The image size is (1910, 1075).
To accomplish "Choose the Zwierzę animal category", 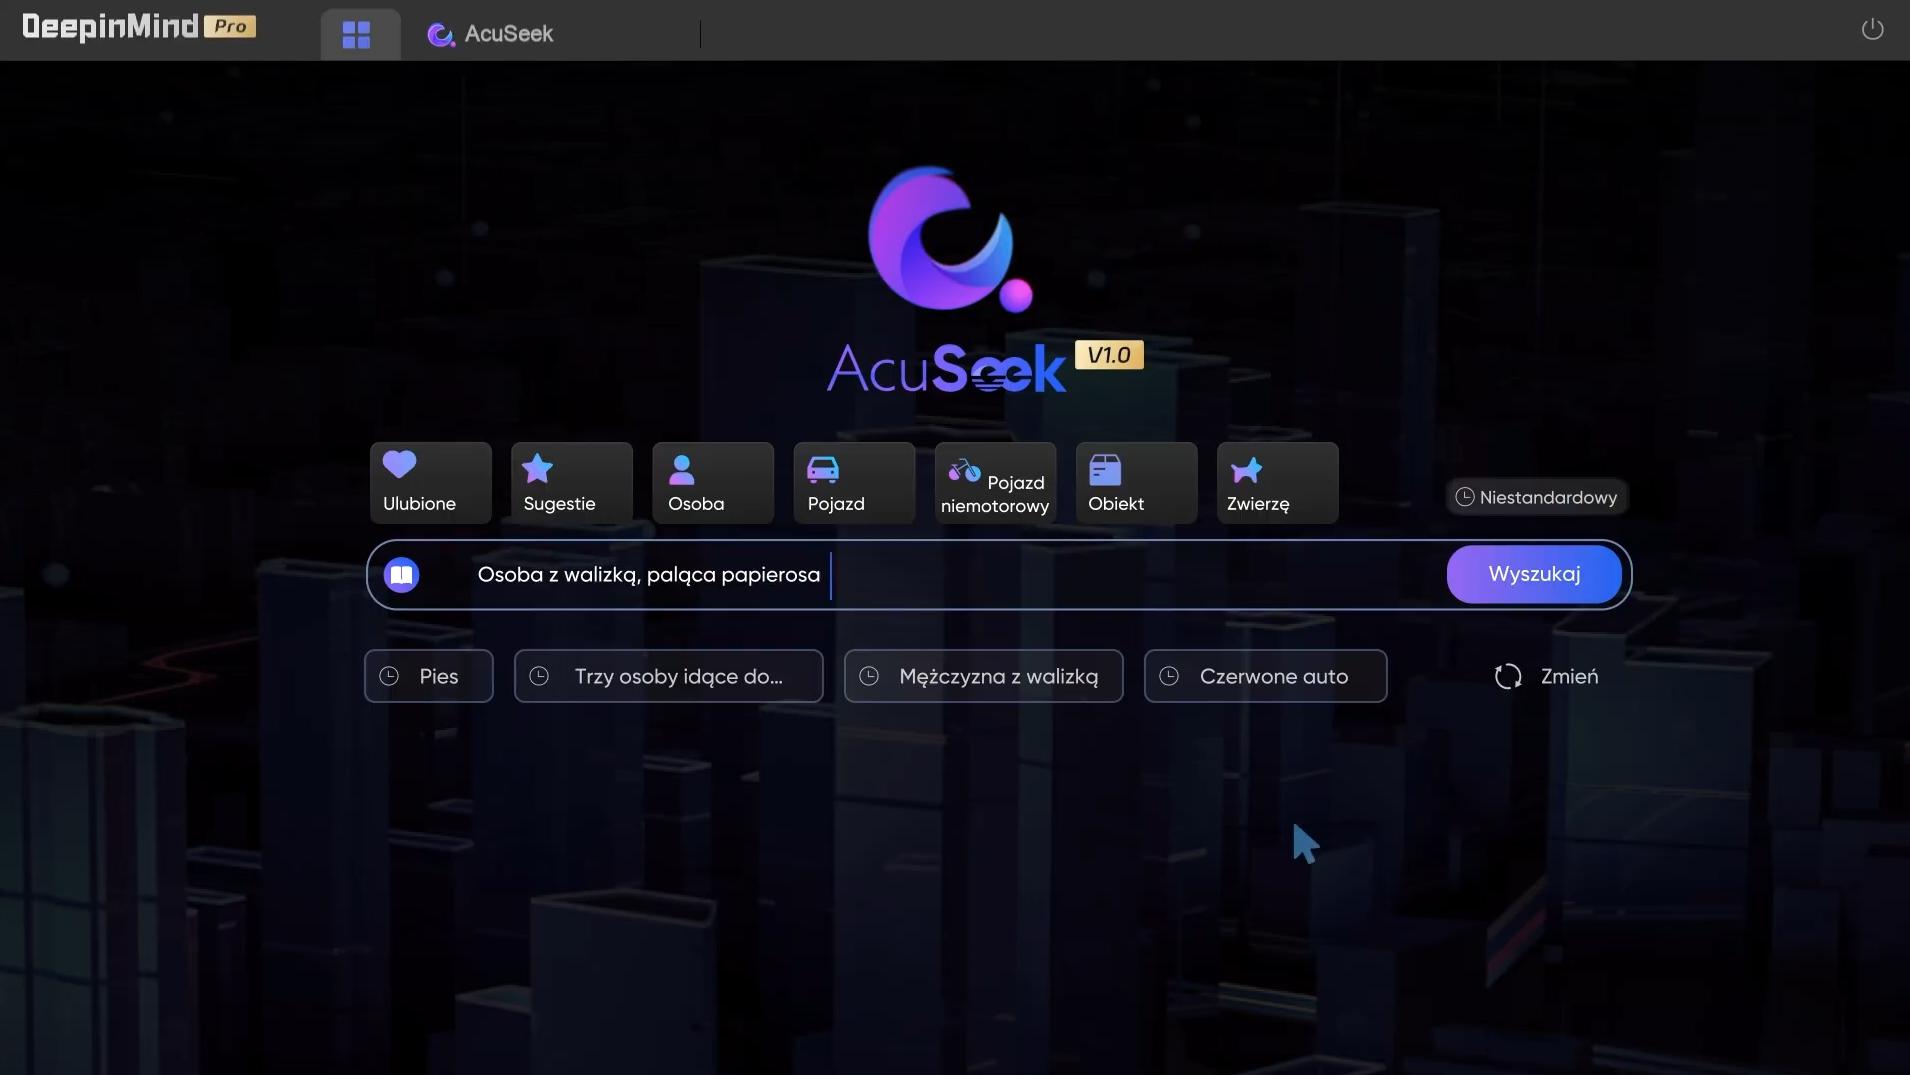I will coord(1277,483).
